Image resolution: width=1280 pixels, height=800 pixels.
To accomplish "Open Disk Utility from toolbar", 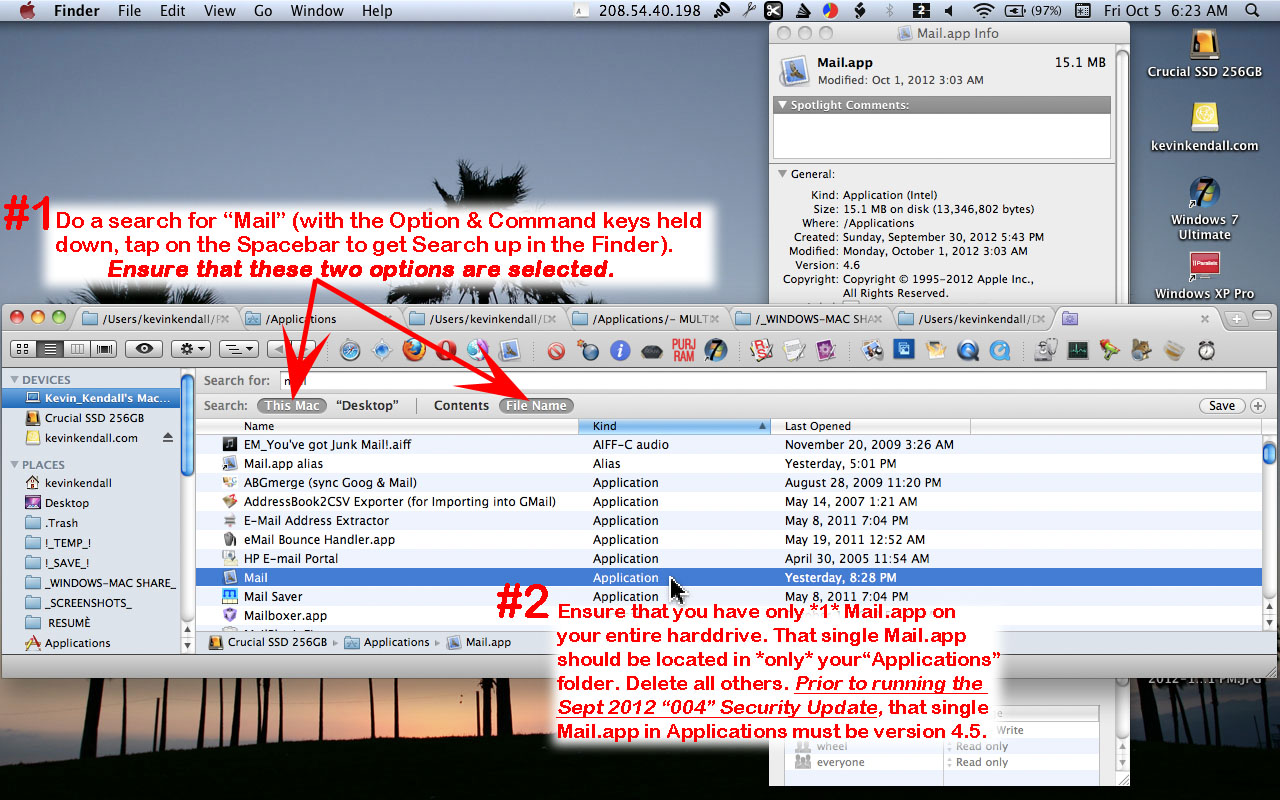I will pos(1046,350).
